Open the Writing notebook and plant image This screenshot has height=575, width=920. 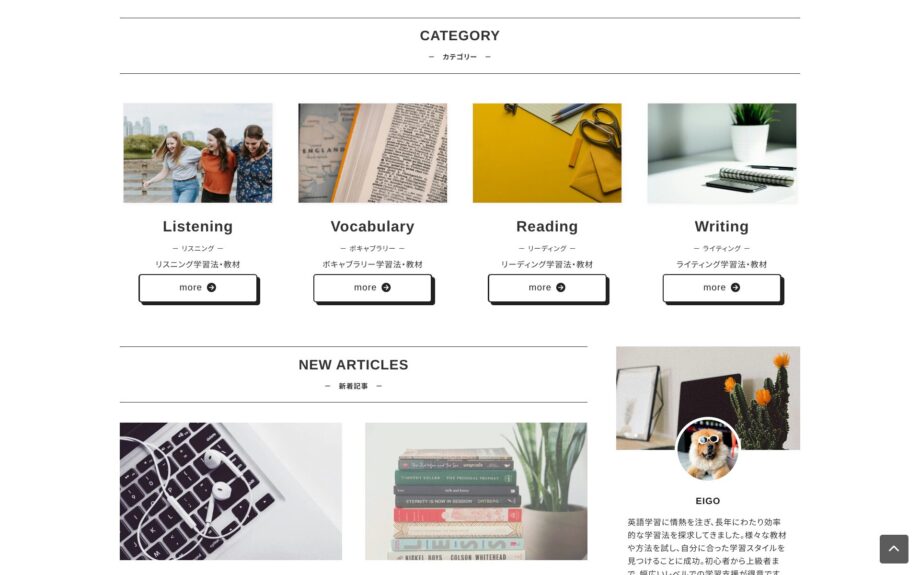click(721, 153)
